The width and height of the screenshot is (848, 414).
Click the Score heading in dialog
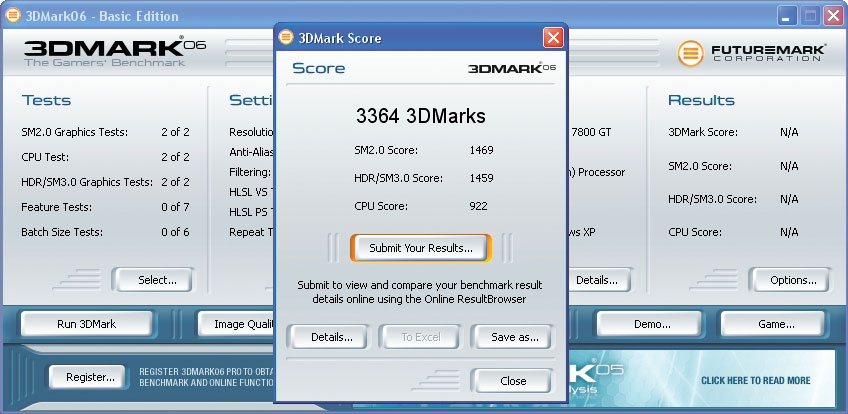pos(319,68)
